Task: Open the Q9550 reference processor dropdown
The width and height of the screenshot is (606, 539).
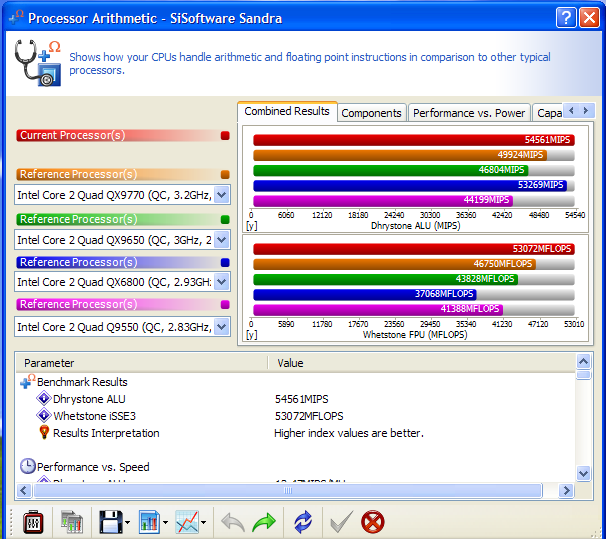Action: click(x=222, y=326)
